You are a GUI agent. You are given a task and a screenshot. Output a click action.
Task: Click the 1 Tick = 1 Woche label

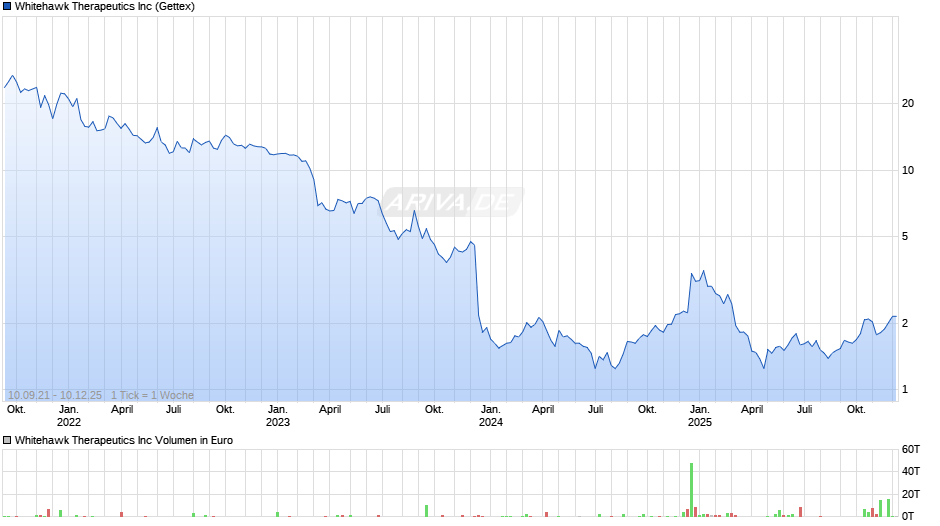(152, 395)
